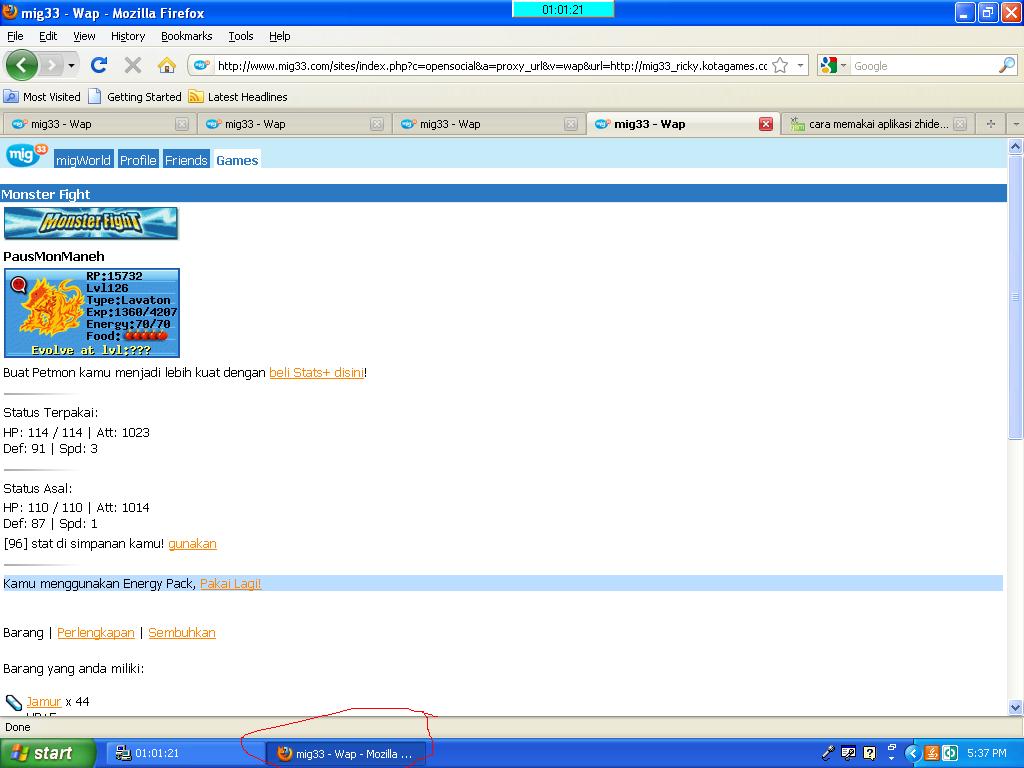The width and height of the screenshot is (1024, 768).
Task: Click the Monster Fight banner image
Action: (91, 223)
